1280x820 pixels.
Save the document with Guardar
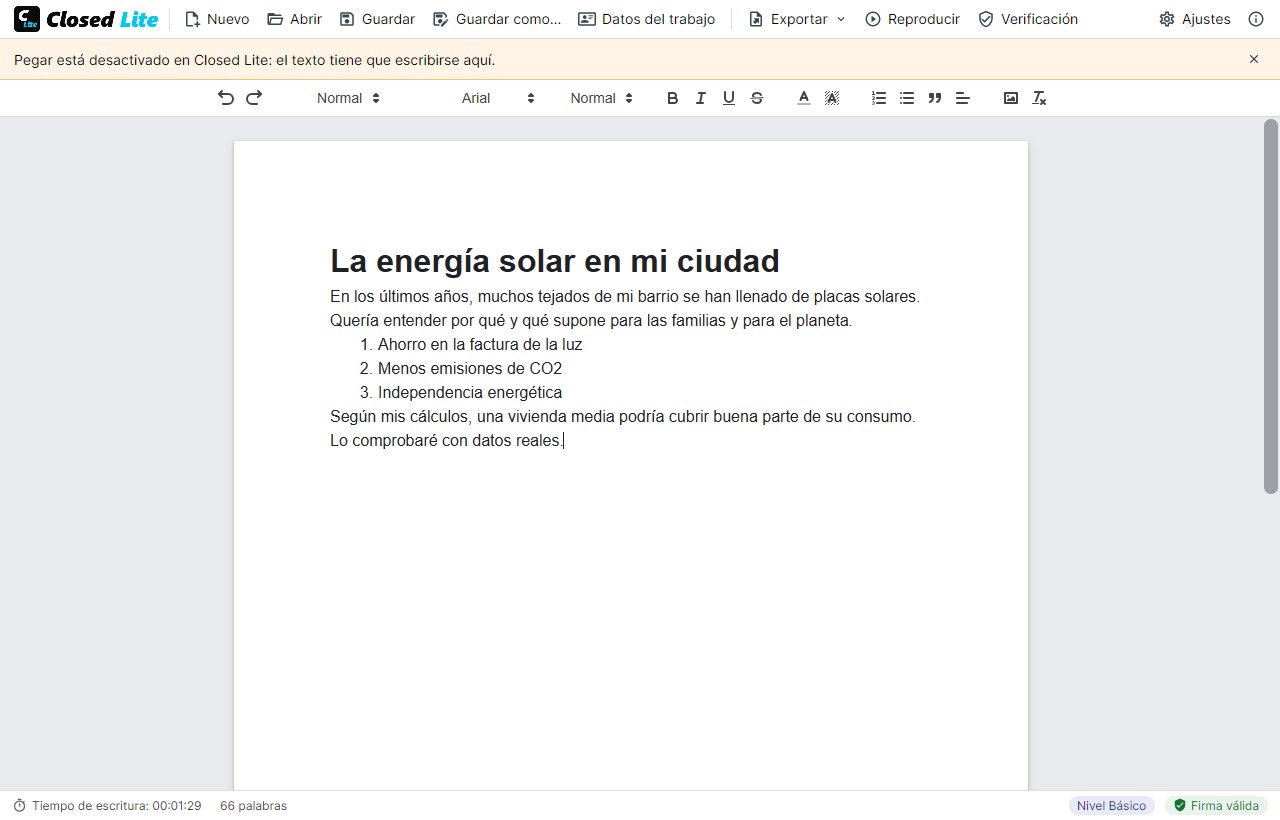(377, 19)
